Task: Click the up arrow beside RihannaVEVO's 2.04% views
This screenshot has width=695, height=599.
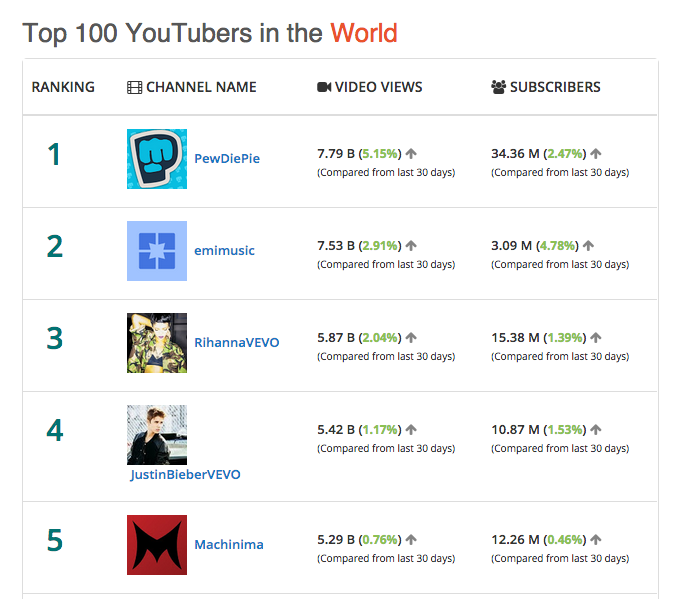Action: (411, 338)
